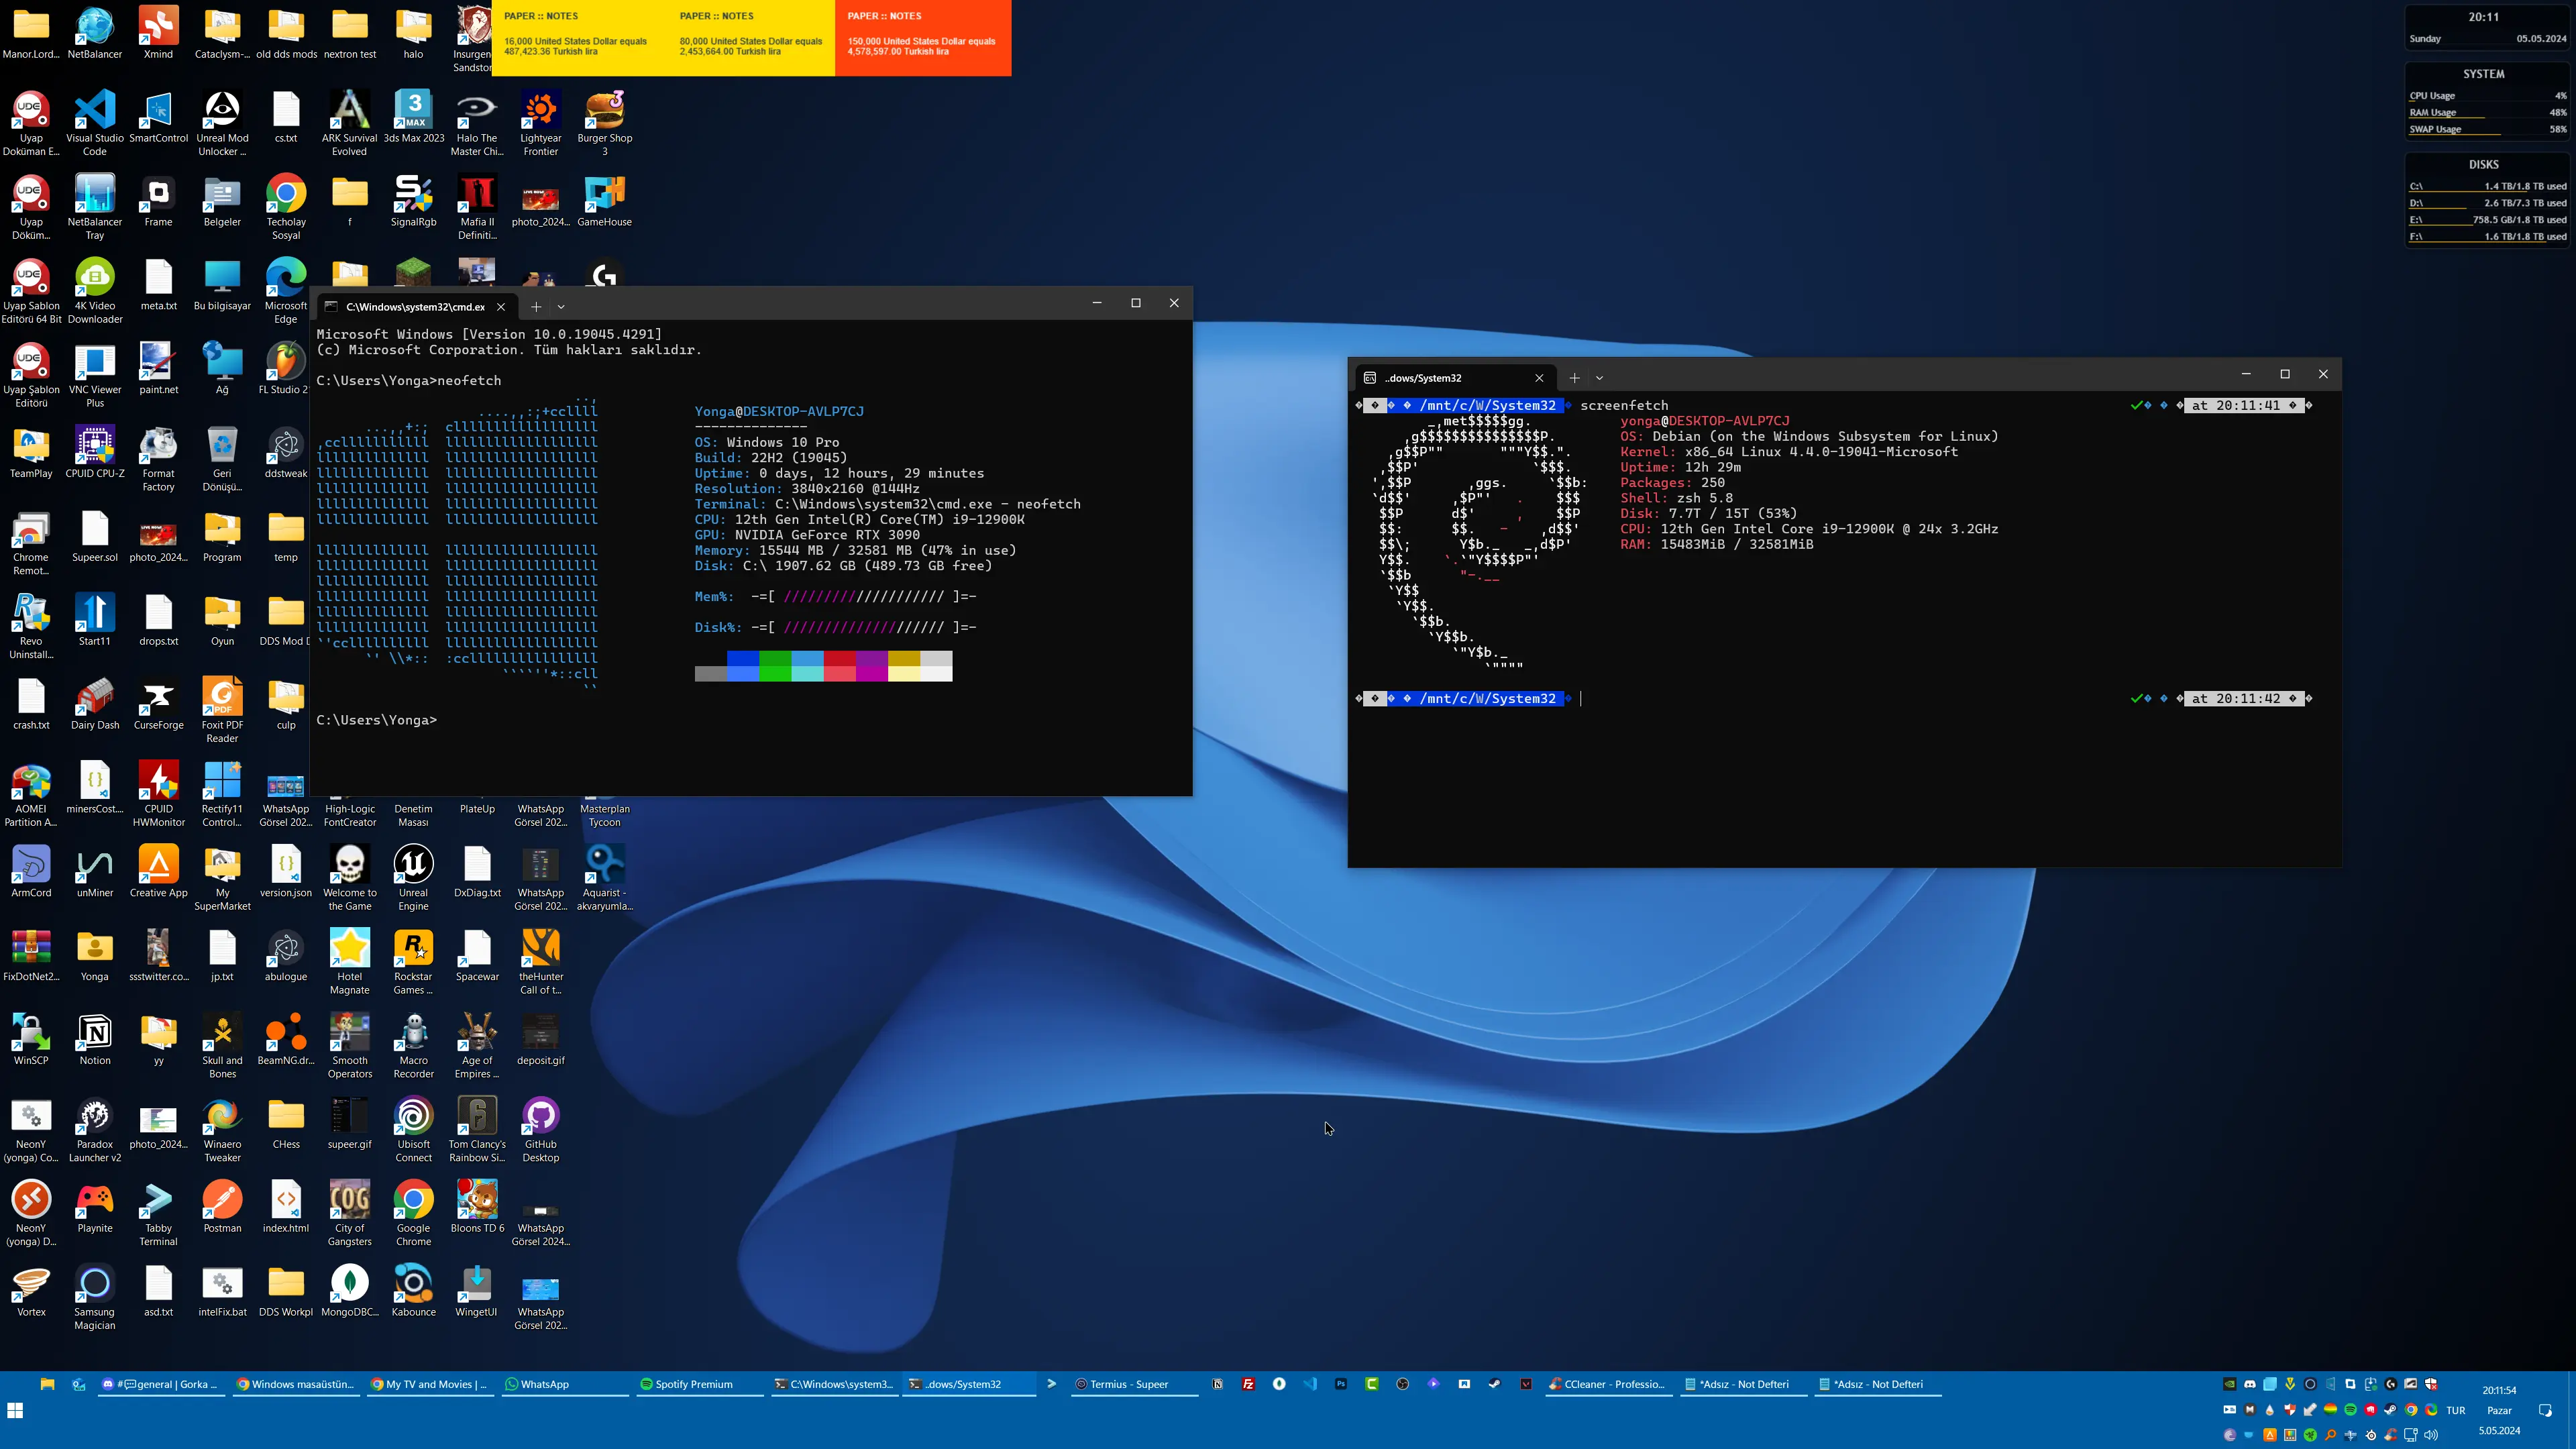Click the 'Shell: zsh 5.8' line in screenfetch output
2576x1449 pixels.
[1676, 498]
